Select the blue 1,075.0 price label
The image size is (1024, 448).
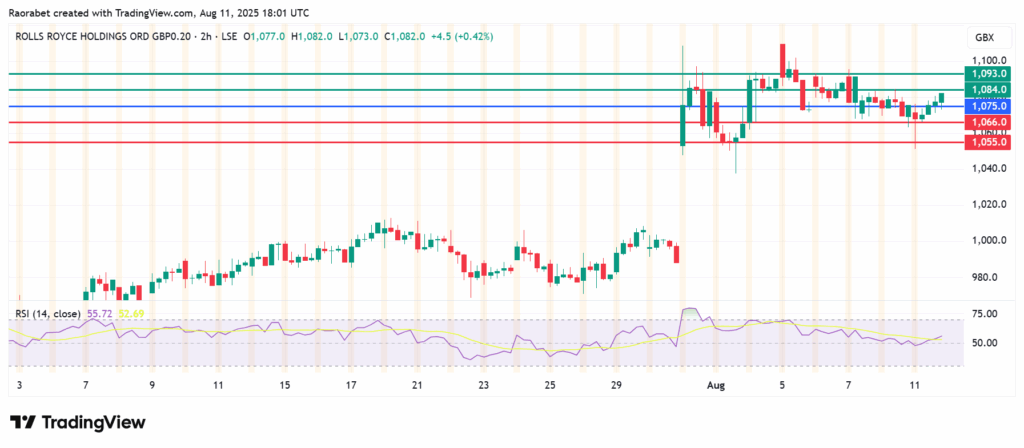pyautogui.click(x=989, y=106)
